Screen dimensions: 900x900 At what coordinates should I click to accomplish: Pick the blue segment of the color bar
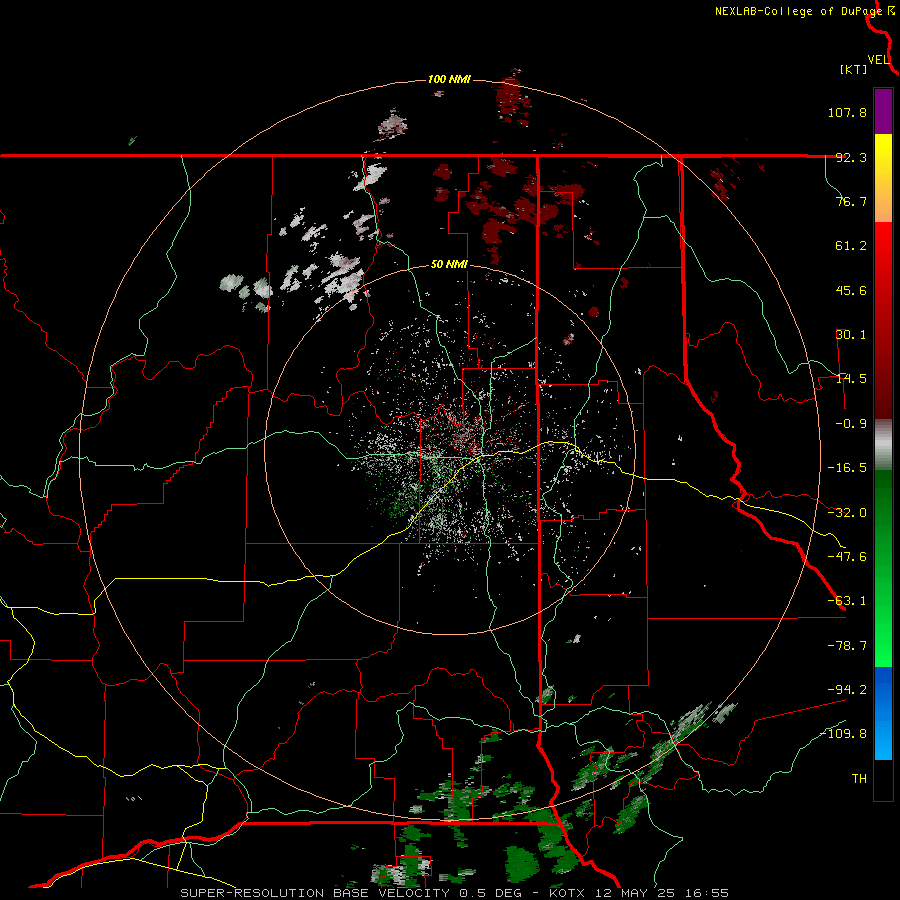pyautogui.click(x=883, y=713)
